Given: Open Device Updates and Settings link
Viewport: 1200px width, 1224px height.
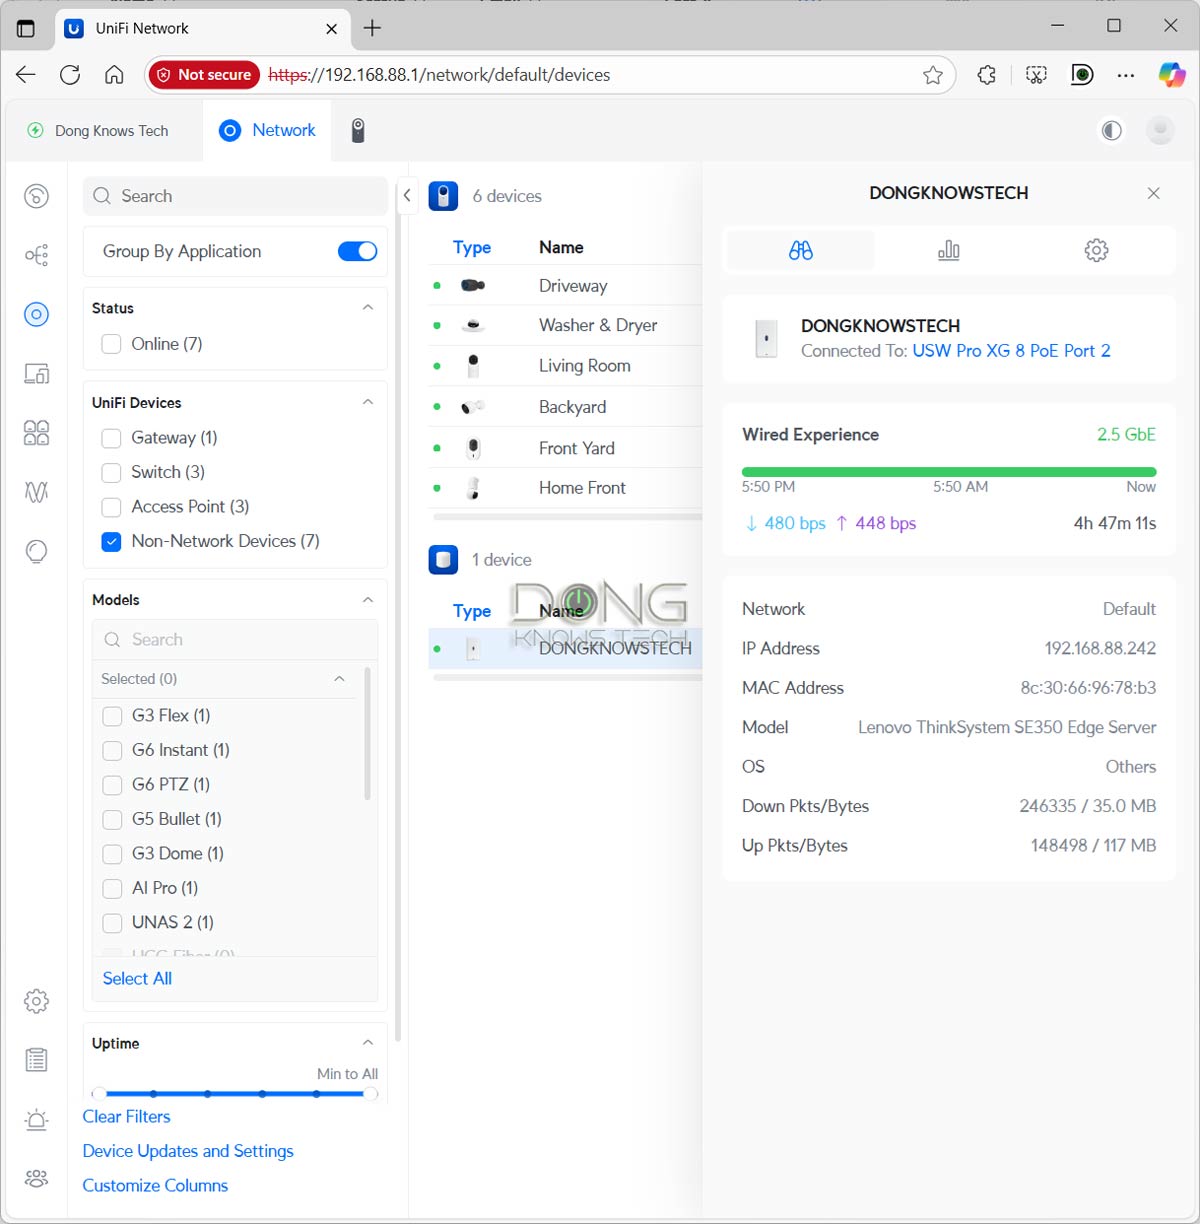Looking at the screenshot, I should coord(188,1151).
